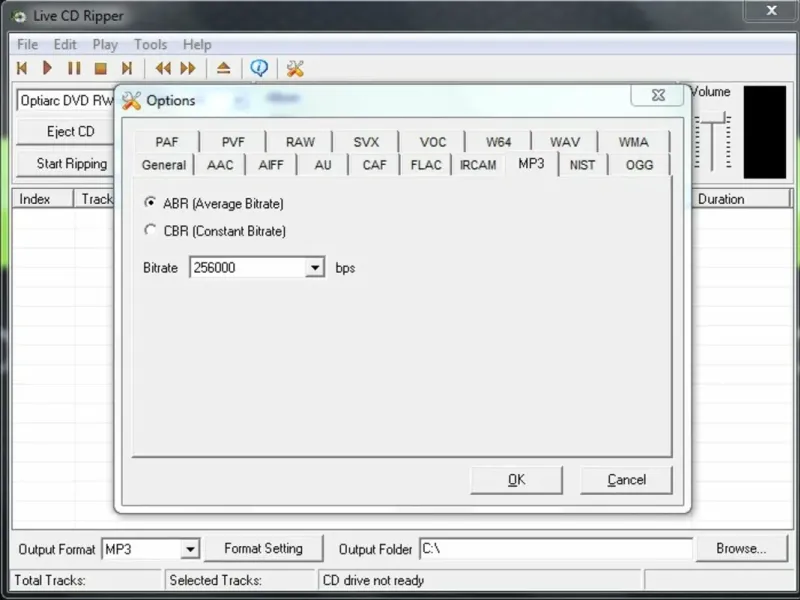
Task: Open the AAC tab
Action: click(220, 165)
